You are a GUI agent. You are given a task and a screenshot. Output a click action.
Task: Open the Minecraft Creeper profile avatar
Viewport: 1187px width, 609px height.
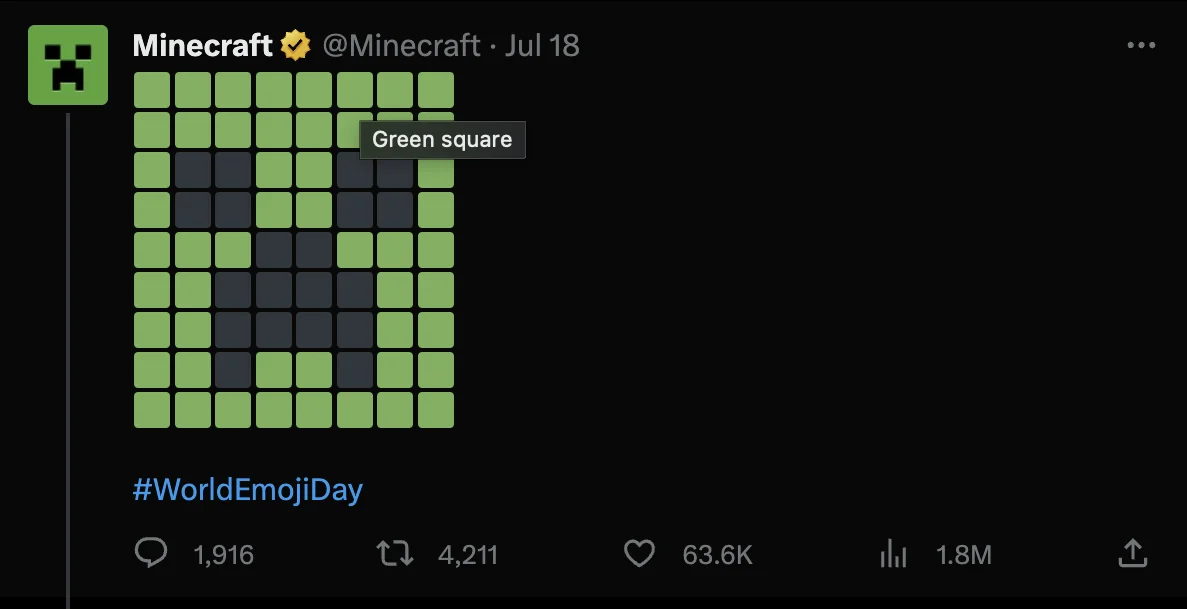pyautogui.click(x=68, y=65)
